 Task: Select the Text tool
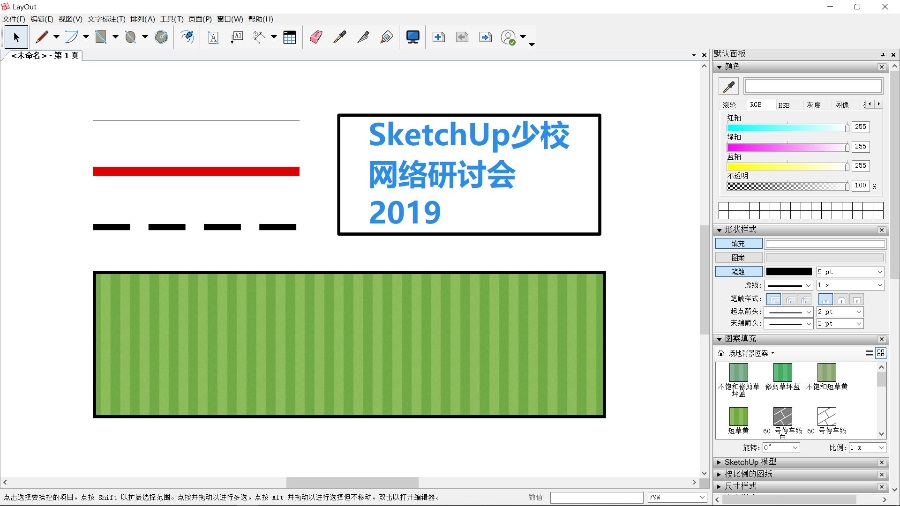[x=213, y=37]
